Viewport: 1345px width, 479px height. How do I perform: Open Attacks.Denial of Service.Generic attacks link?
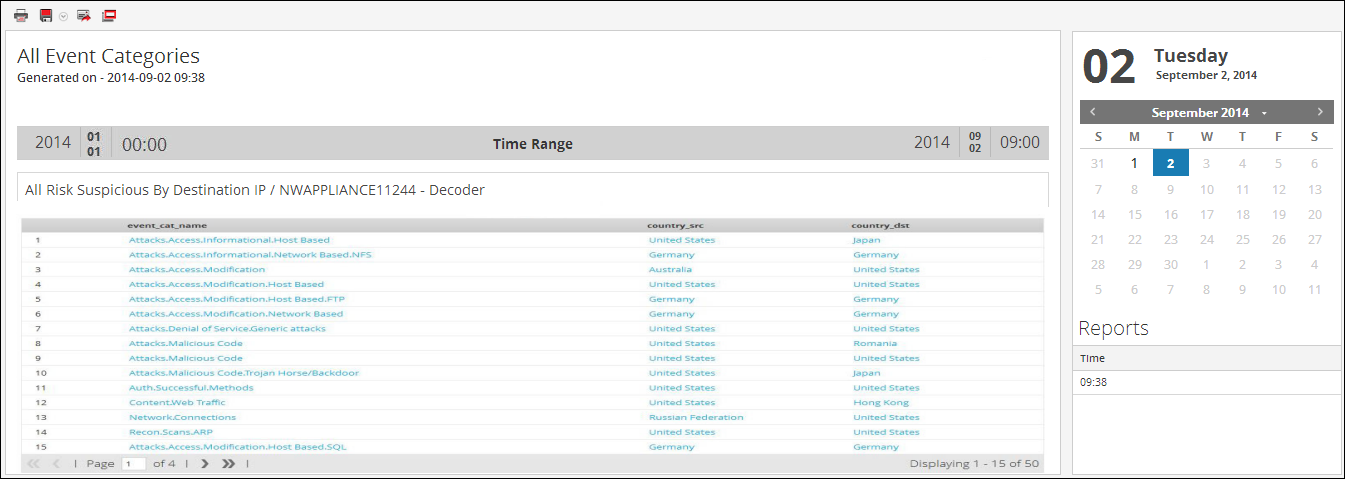coord(227,328)
